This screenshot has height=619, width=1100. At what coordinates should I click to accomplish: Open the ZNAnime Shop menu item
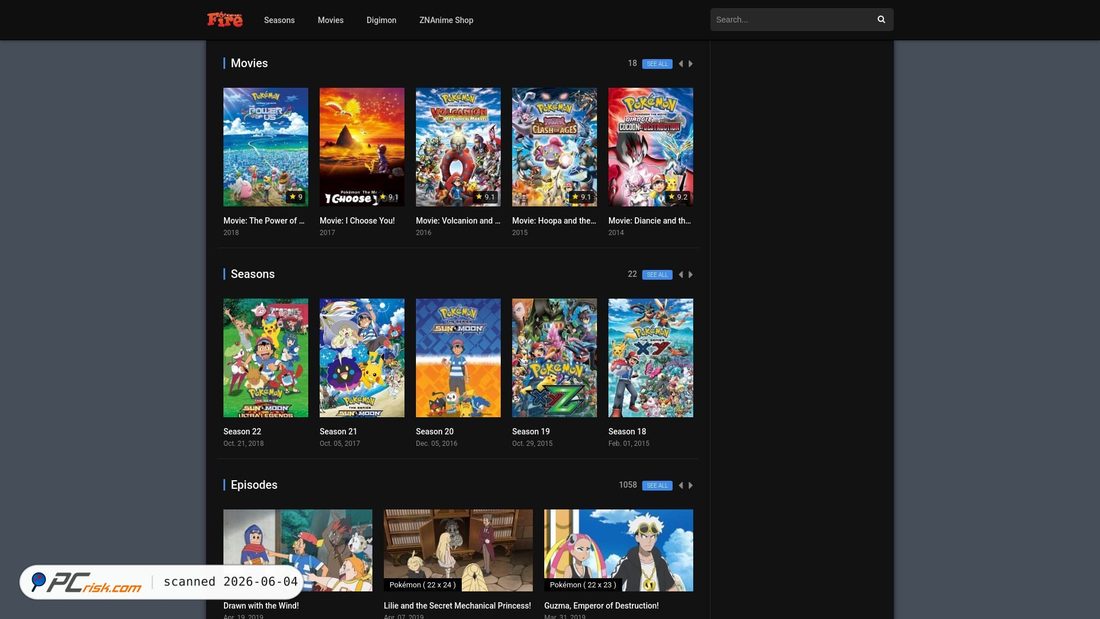click(446, 20)
